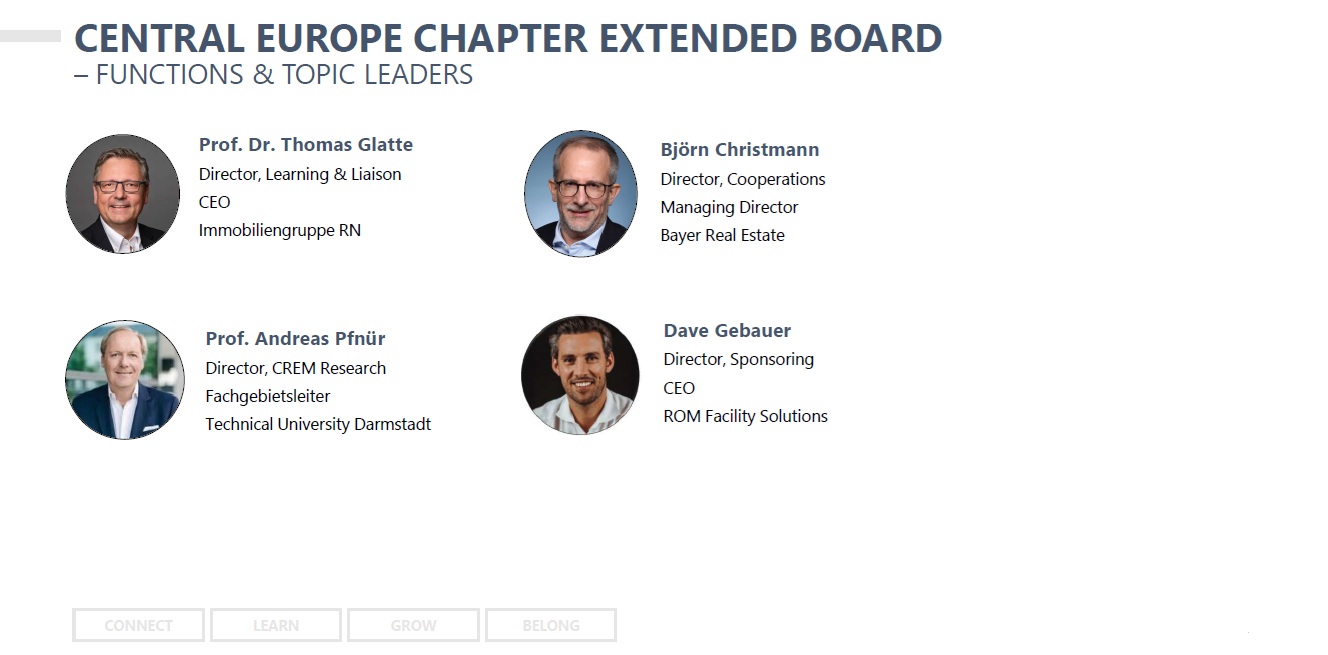
Task: Click the Central Europe Chapter Extended Board title
Action: pyautogui.click(x=508, y=39)
